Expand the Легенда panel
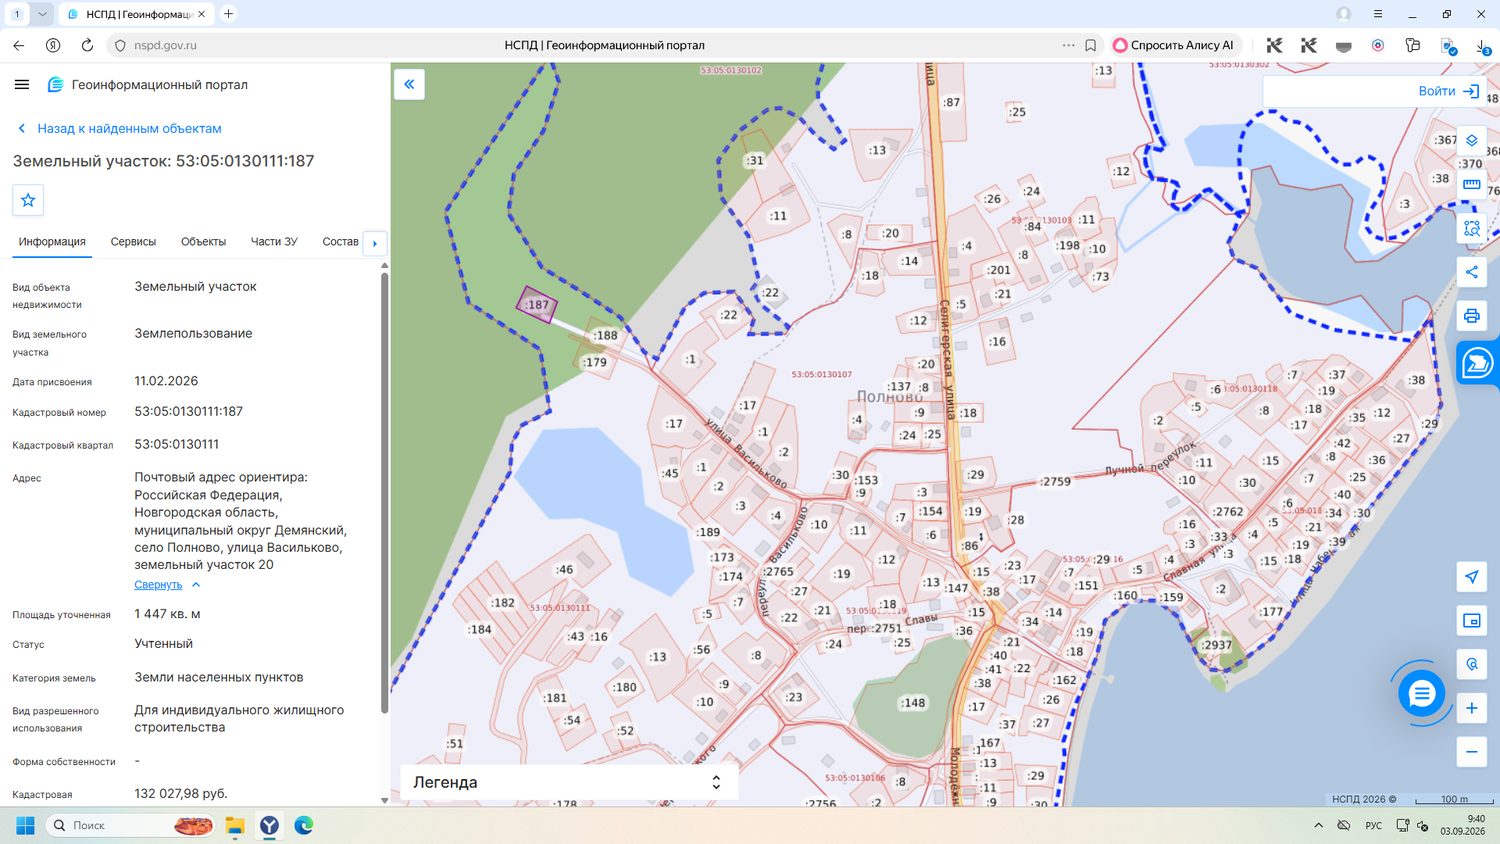This screenshot has height=844, width=1500. pos(569,782)
